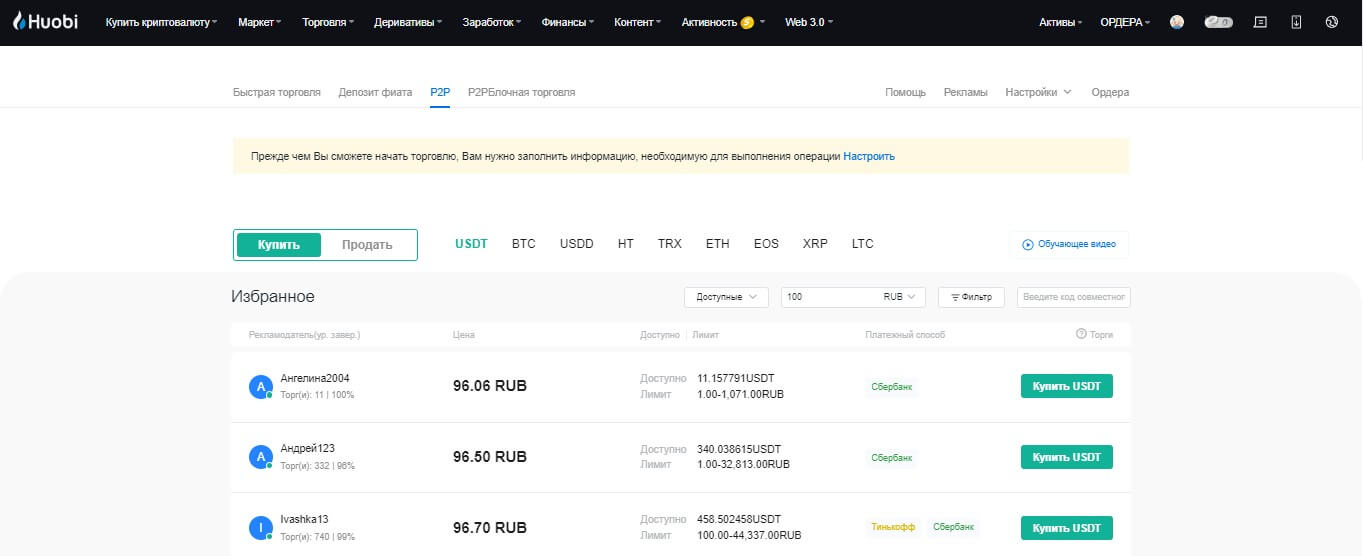Click the Настроить link in notice

869,156
